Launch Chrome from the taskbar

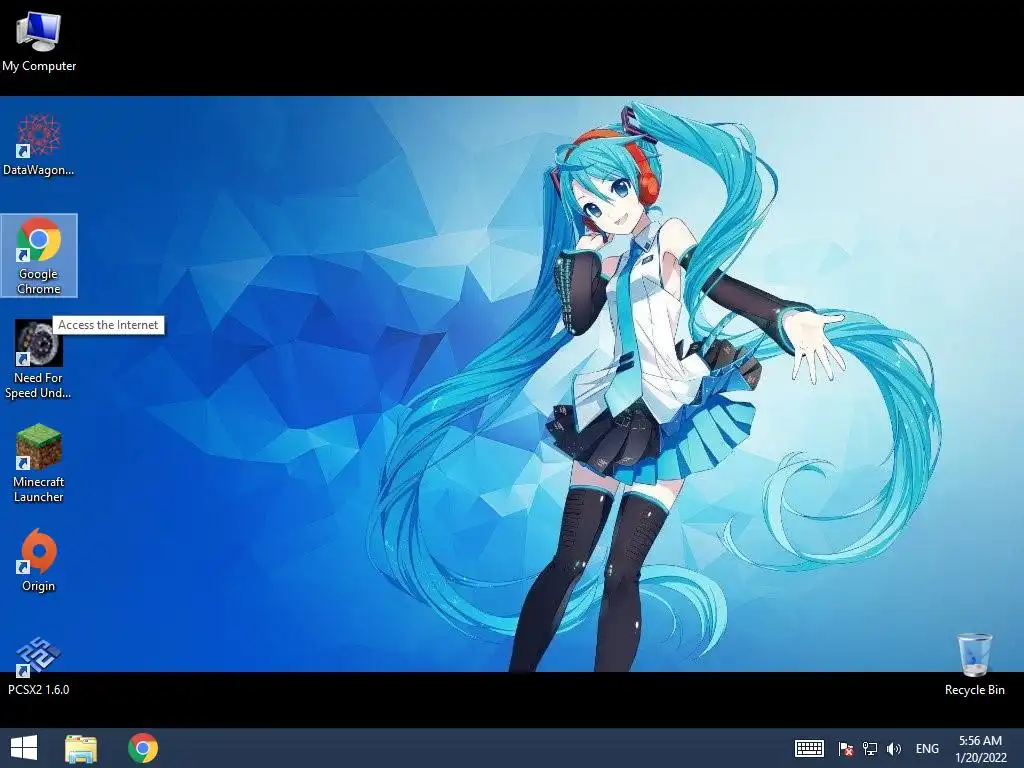[142, 748]
